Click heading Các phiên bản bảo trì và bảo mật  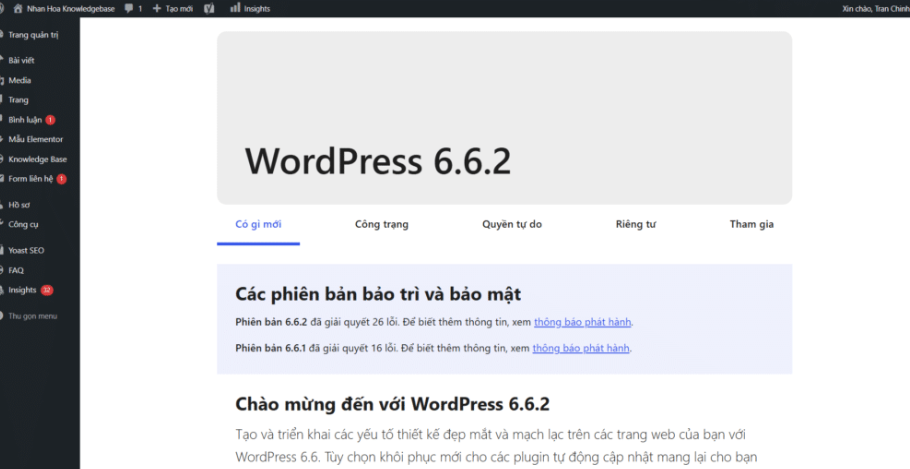click(378, 294)
